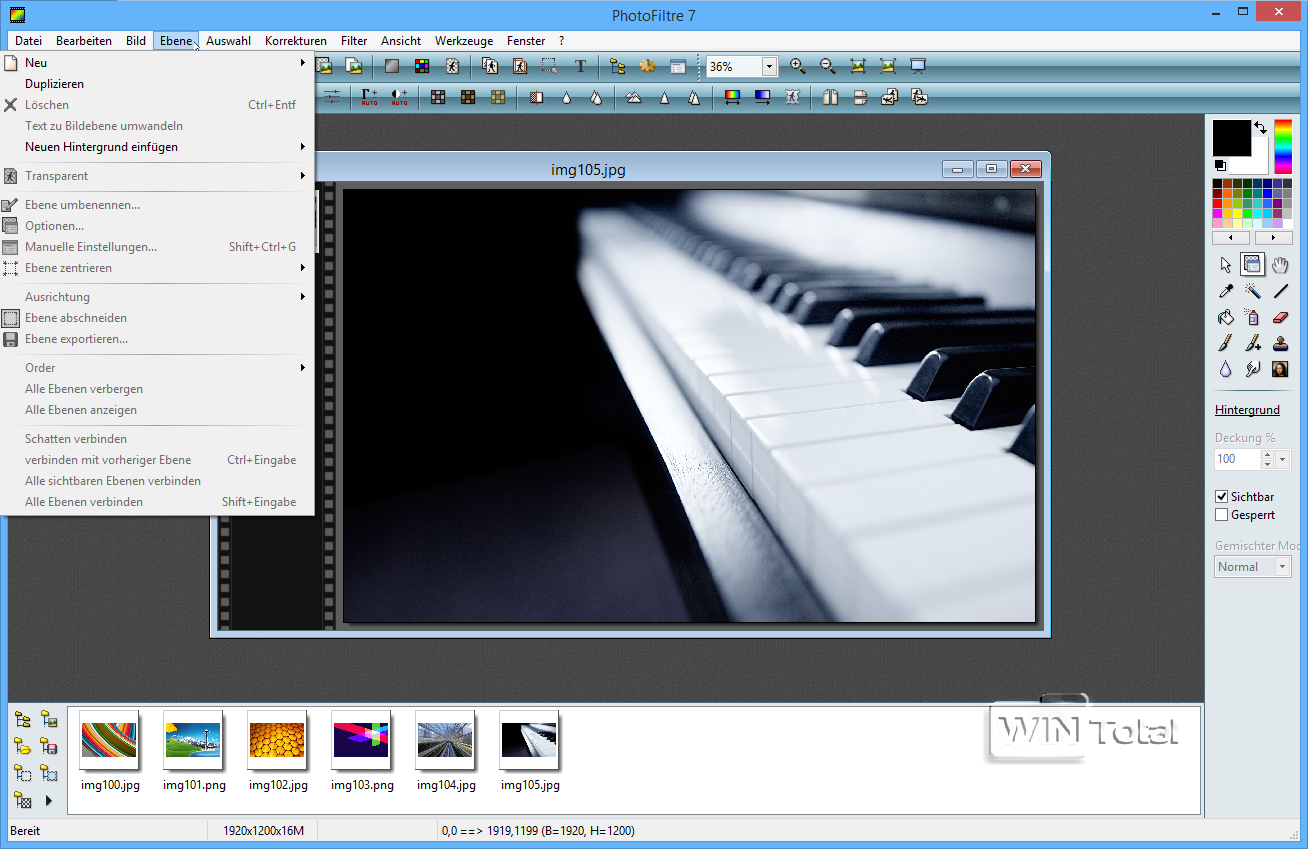This screenshot has width=1308, height=849.
Task: Open the Korrekturen menu
Action: 296,41
